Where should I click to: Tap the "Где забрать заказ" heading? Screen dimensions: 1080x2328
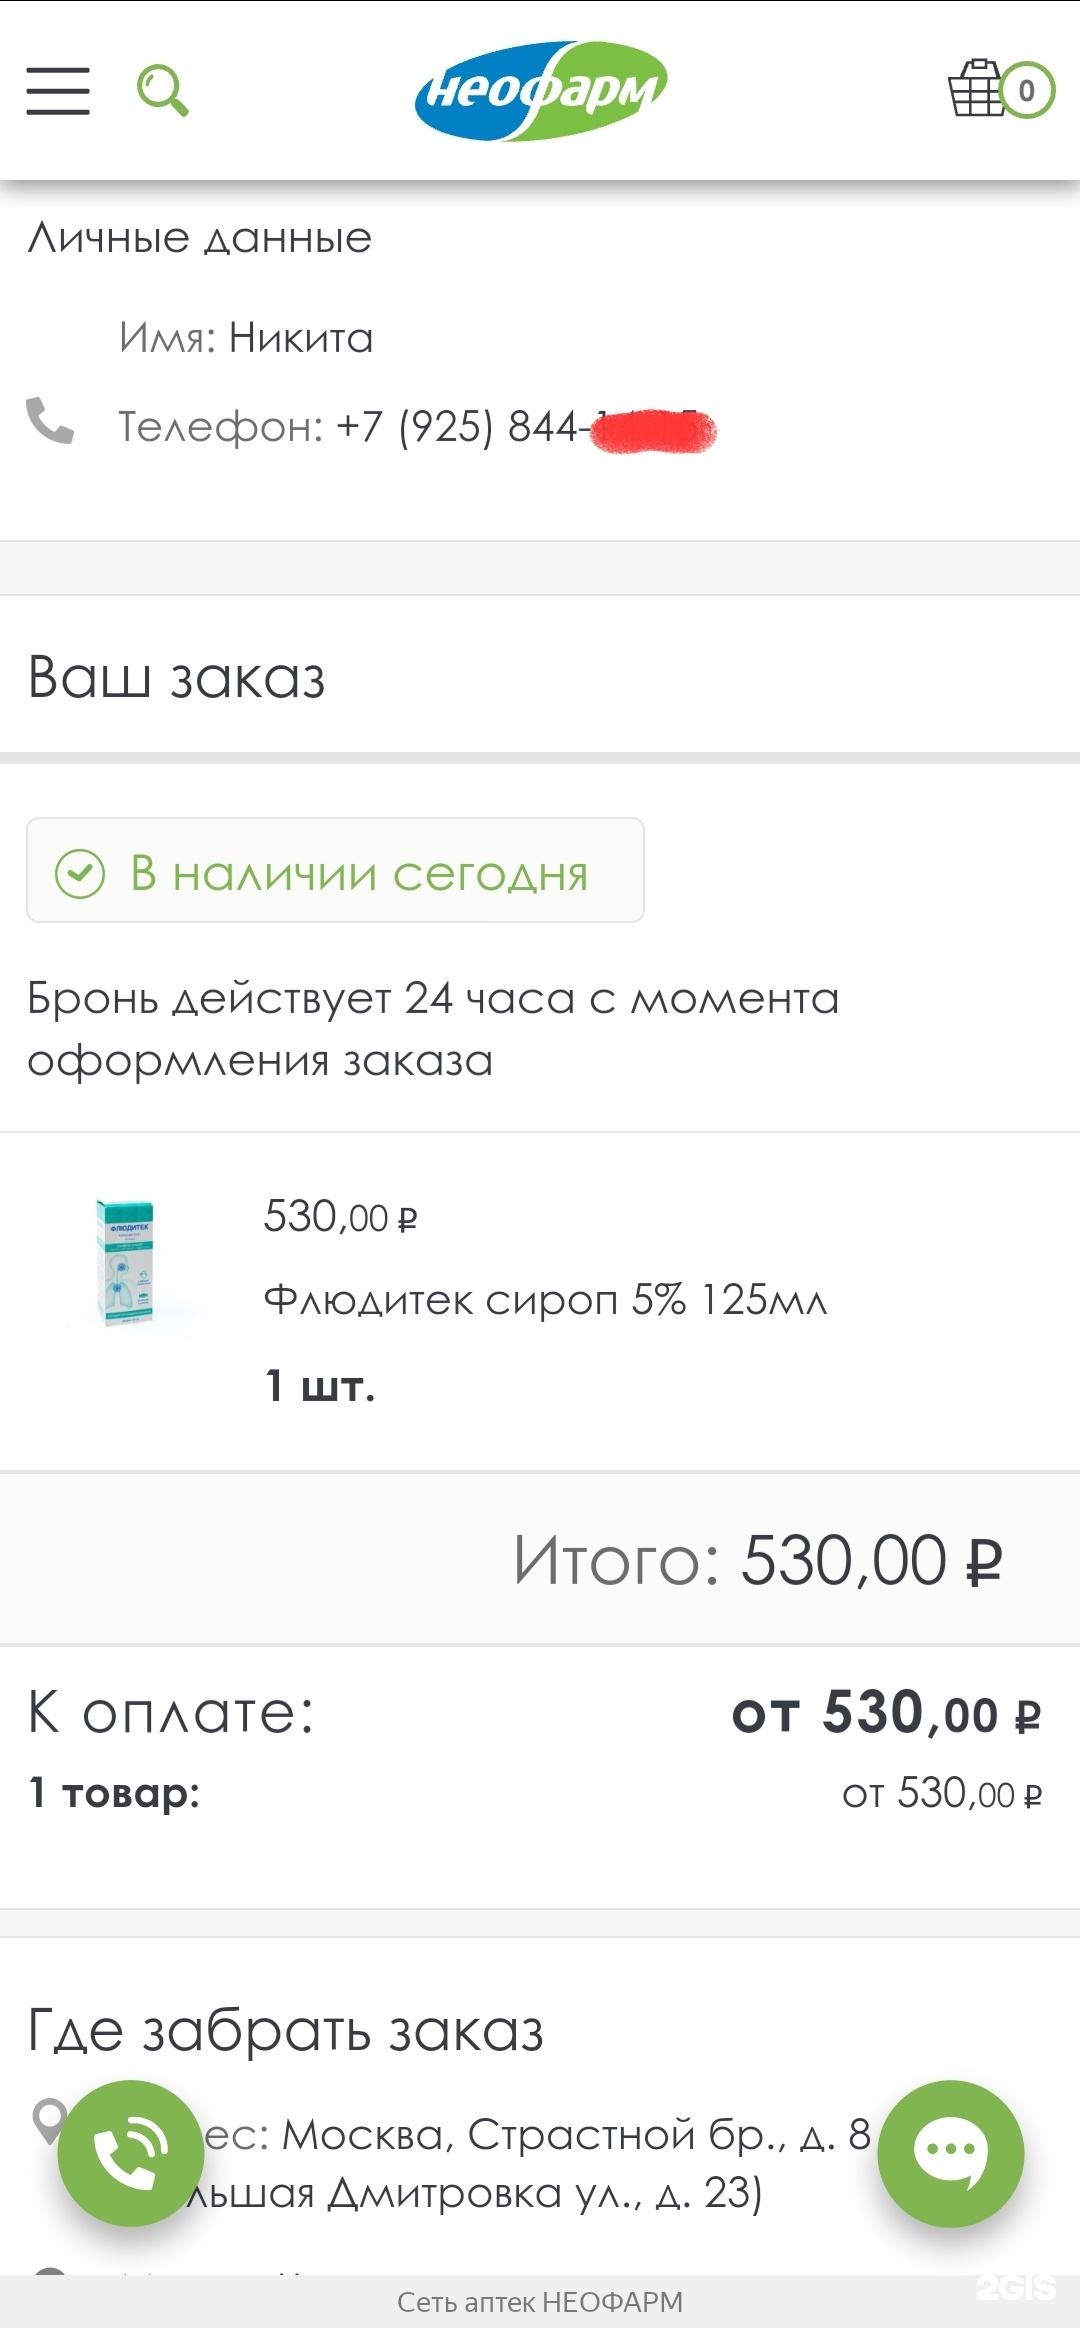pyautogui.click(x=285, y=2031)
